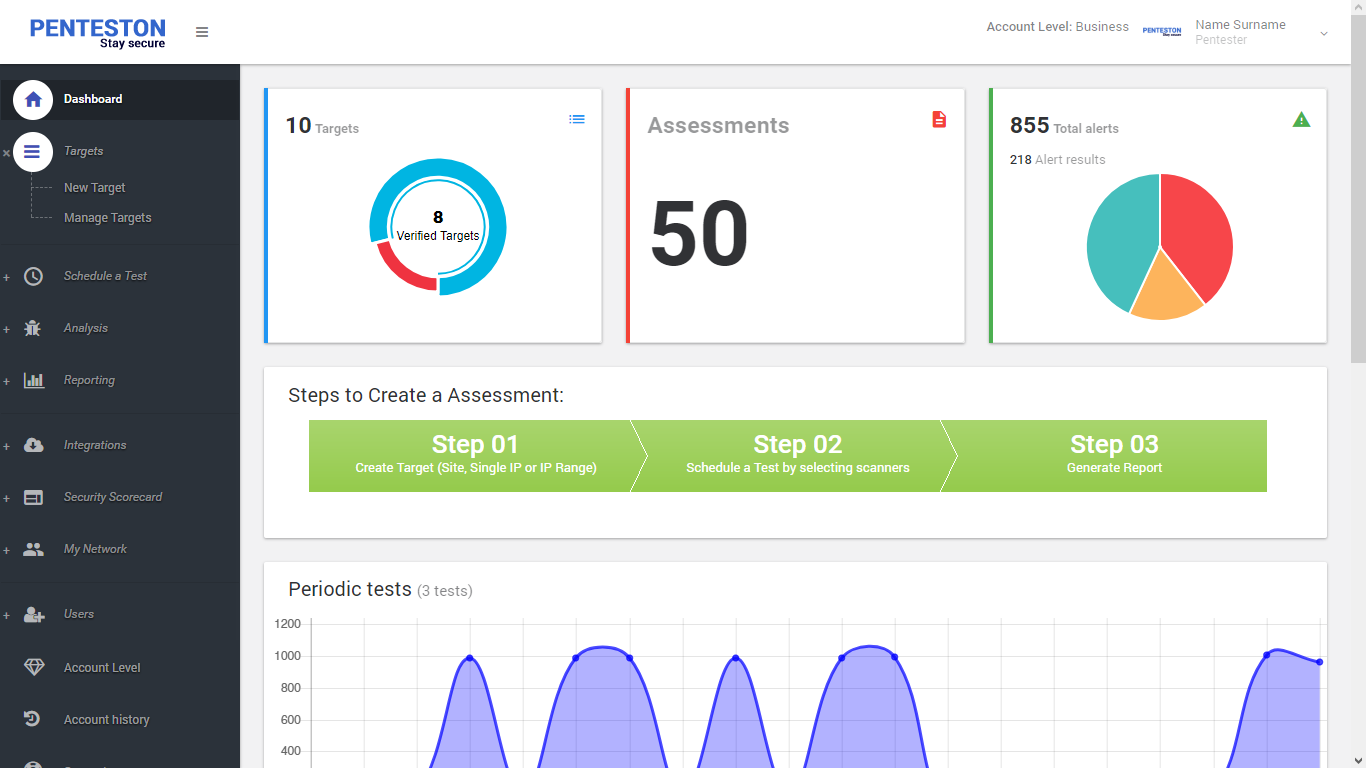Expand the Integrations menu plus sign
The width and height of the screenshot is (1366, 768).
pyautogui.click(x=6, y=446)
